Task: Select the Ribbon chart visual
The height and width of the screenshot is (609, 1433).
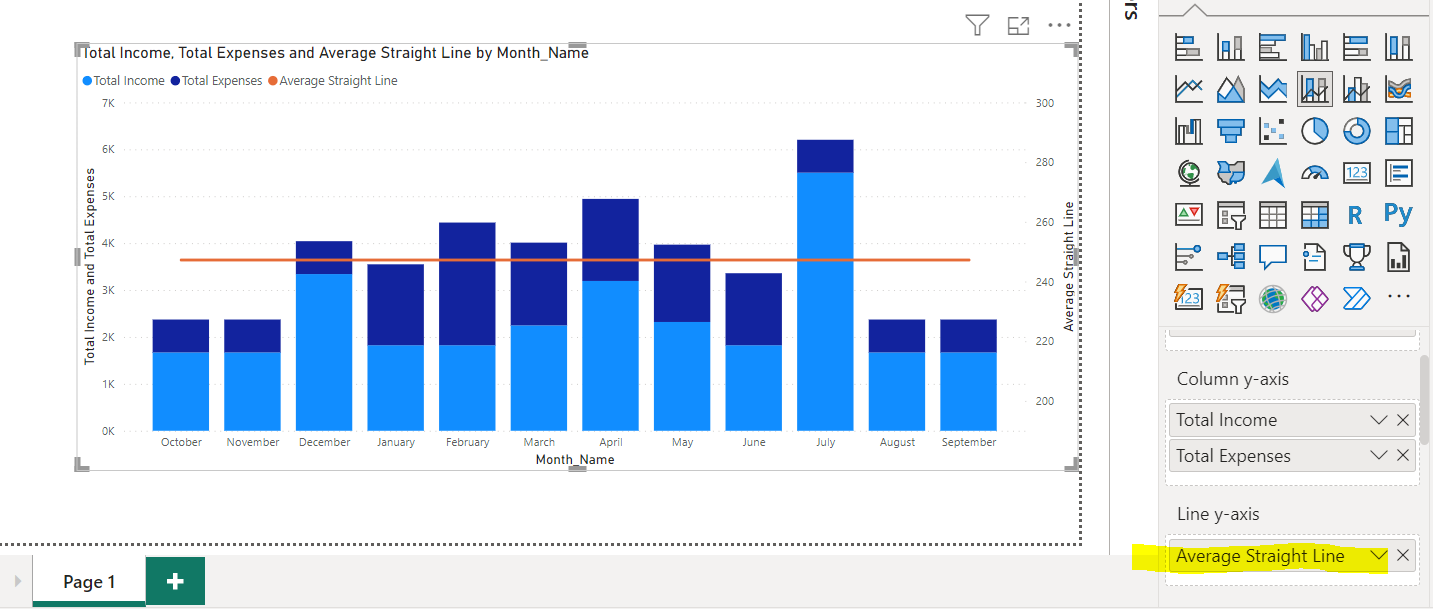Action: tap(1398, 89)
